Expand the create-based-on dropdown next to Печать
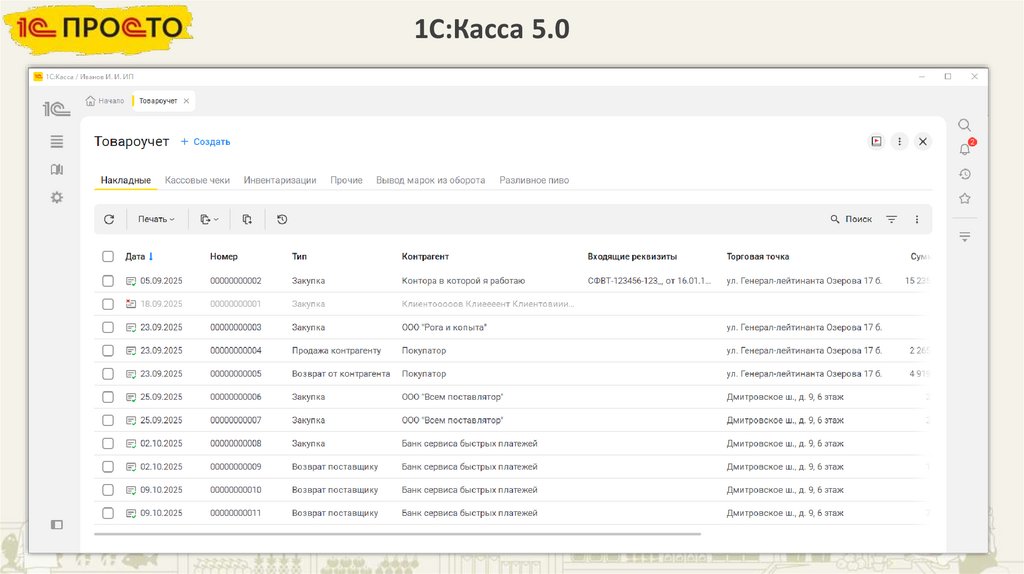 point(209,219)
